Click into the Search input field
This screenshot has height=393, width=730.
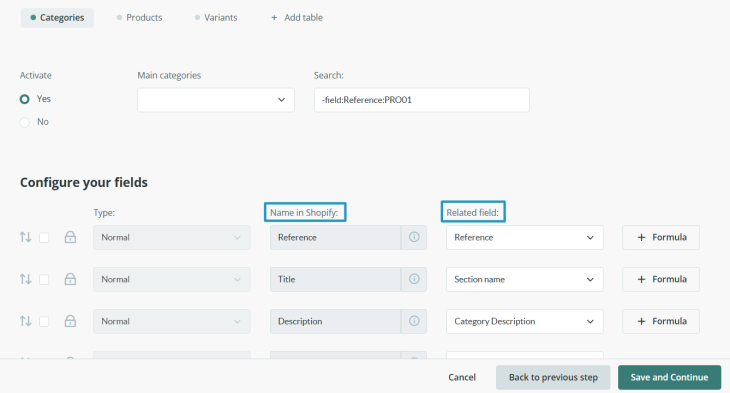pos(422,100)
